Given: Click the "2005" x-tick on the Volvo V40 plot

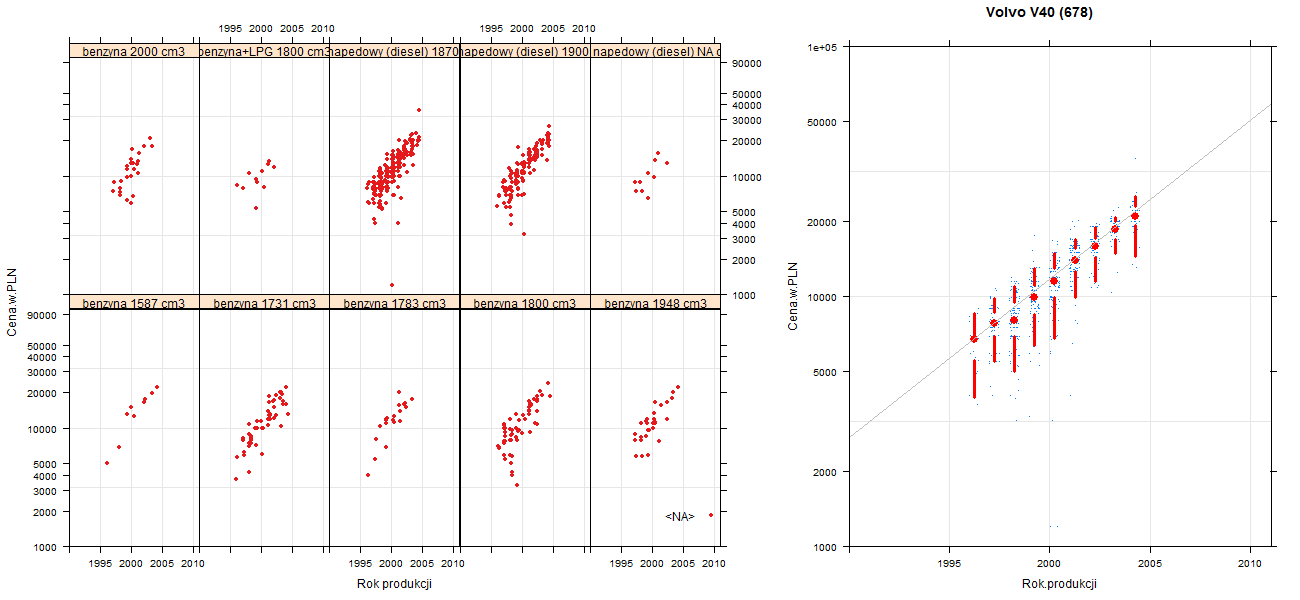Looking at the screenshot, I should [1150, 564].
